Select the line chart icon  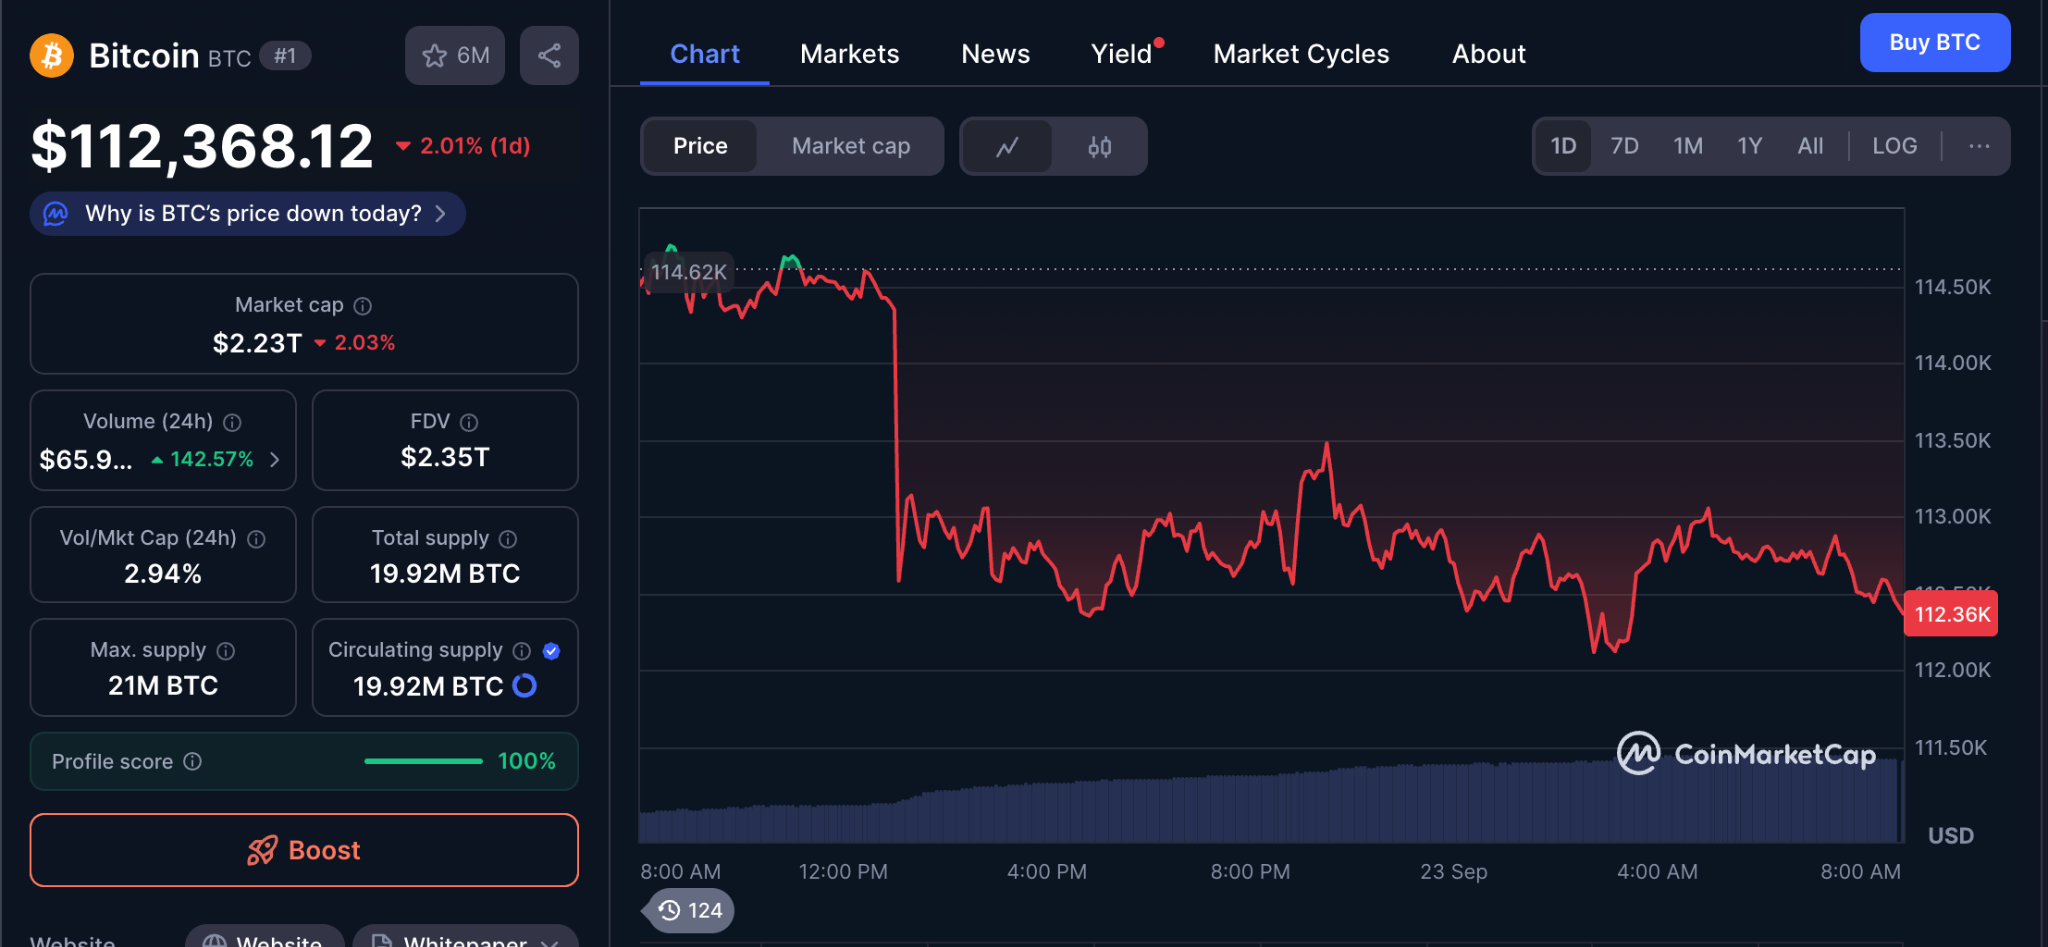point(1007,147)
